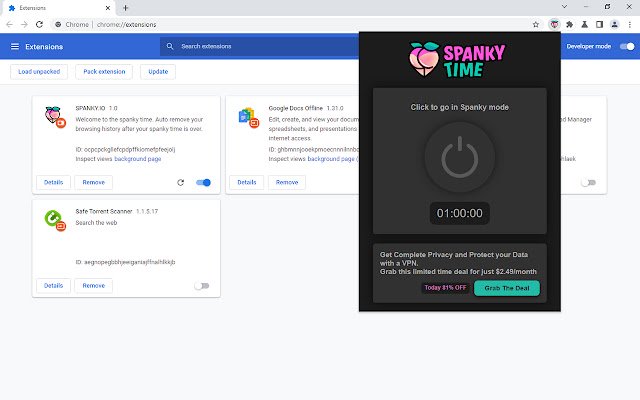
Task: Open the side panel icon
Action: tap(599, 24)
